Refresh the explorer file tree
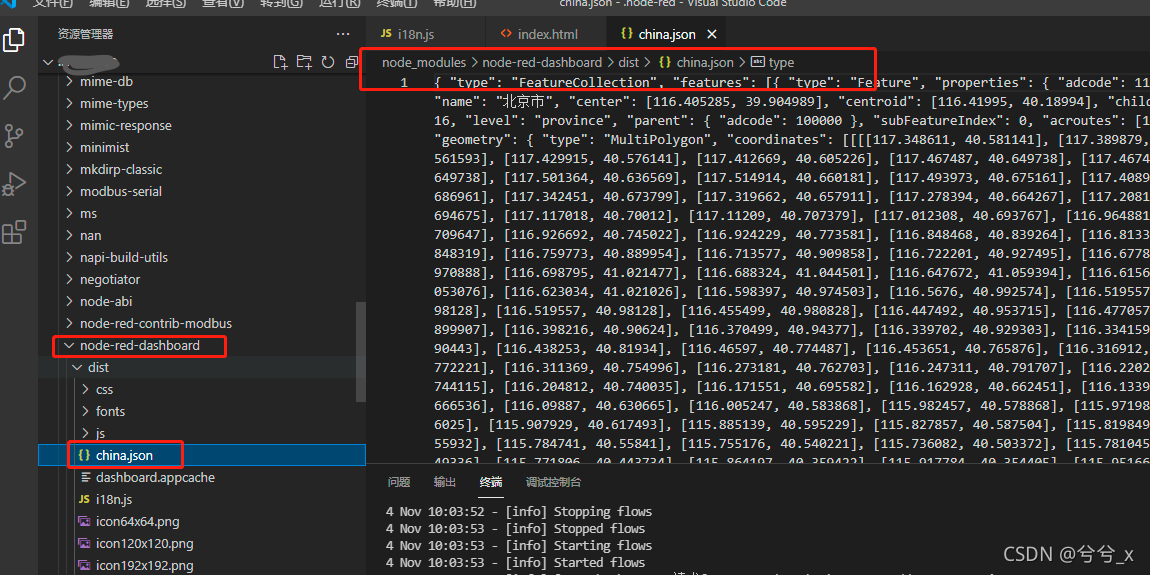 tap(327, 62)
